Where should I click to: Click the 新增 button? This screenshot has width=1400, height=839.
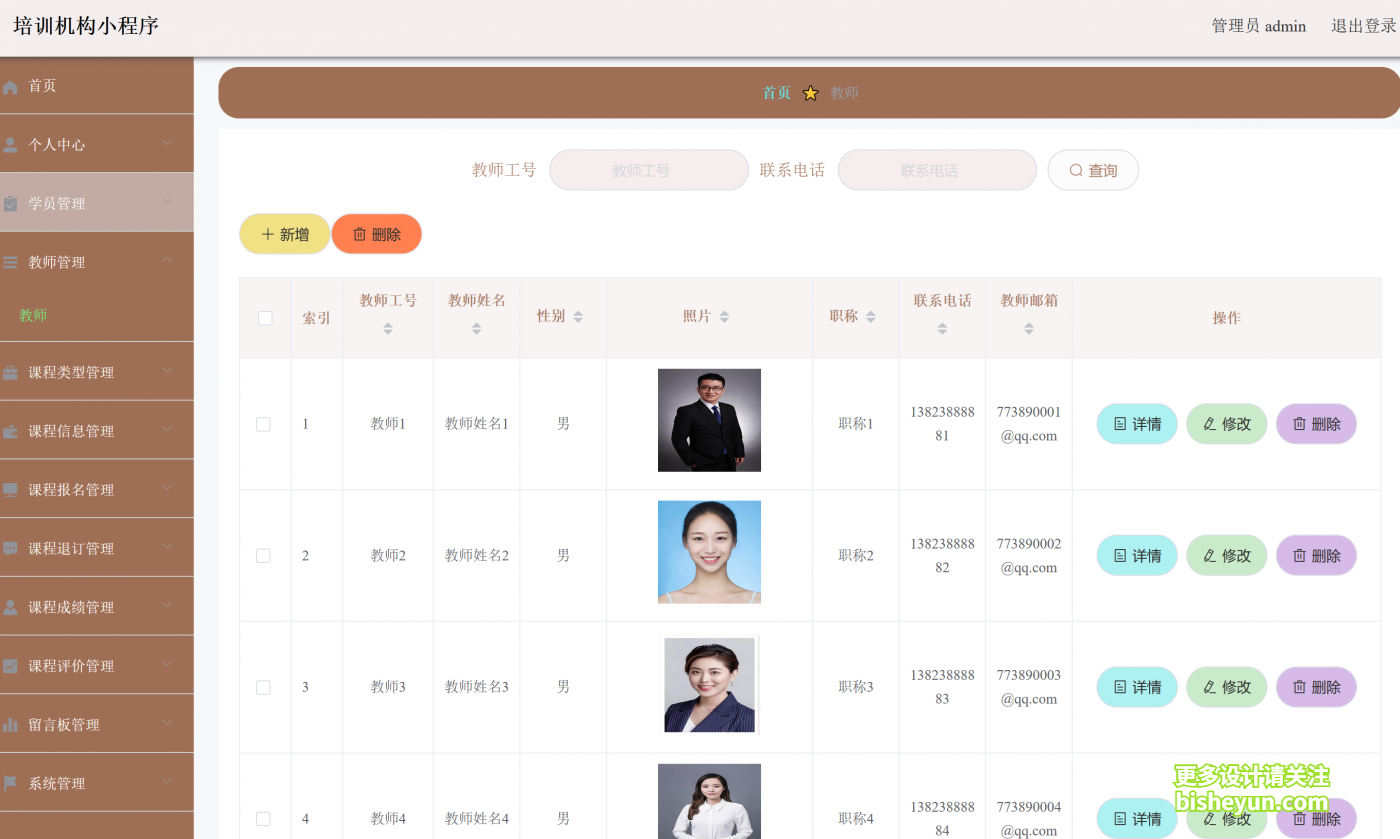click(285, 234)
